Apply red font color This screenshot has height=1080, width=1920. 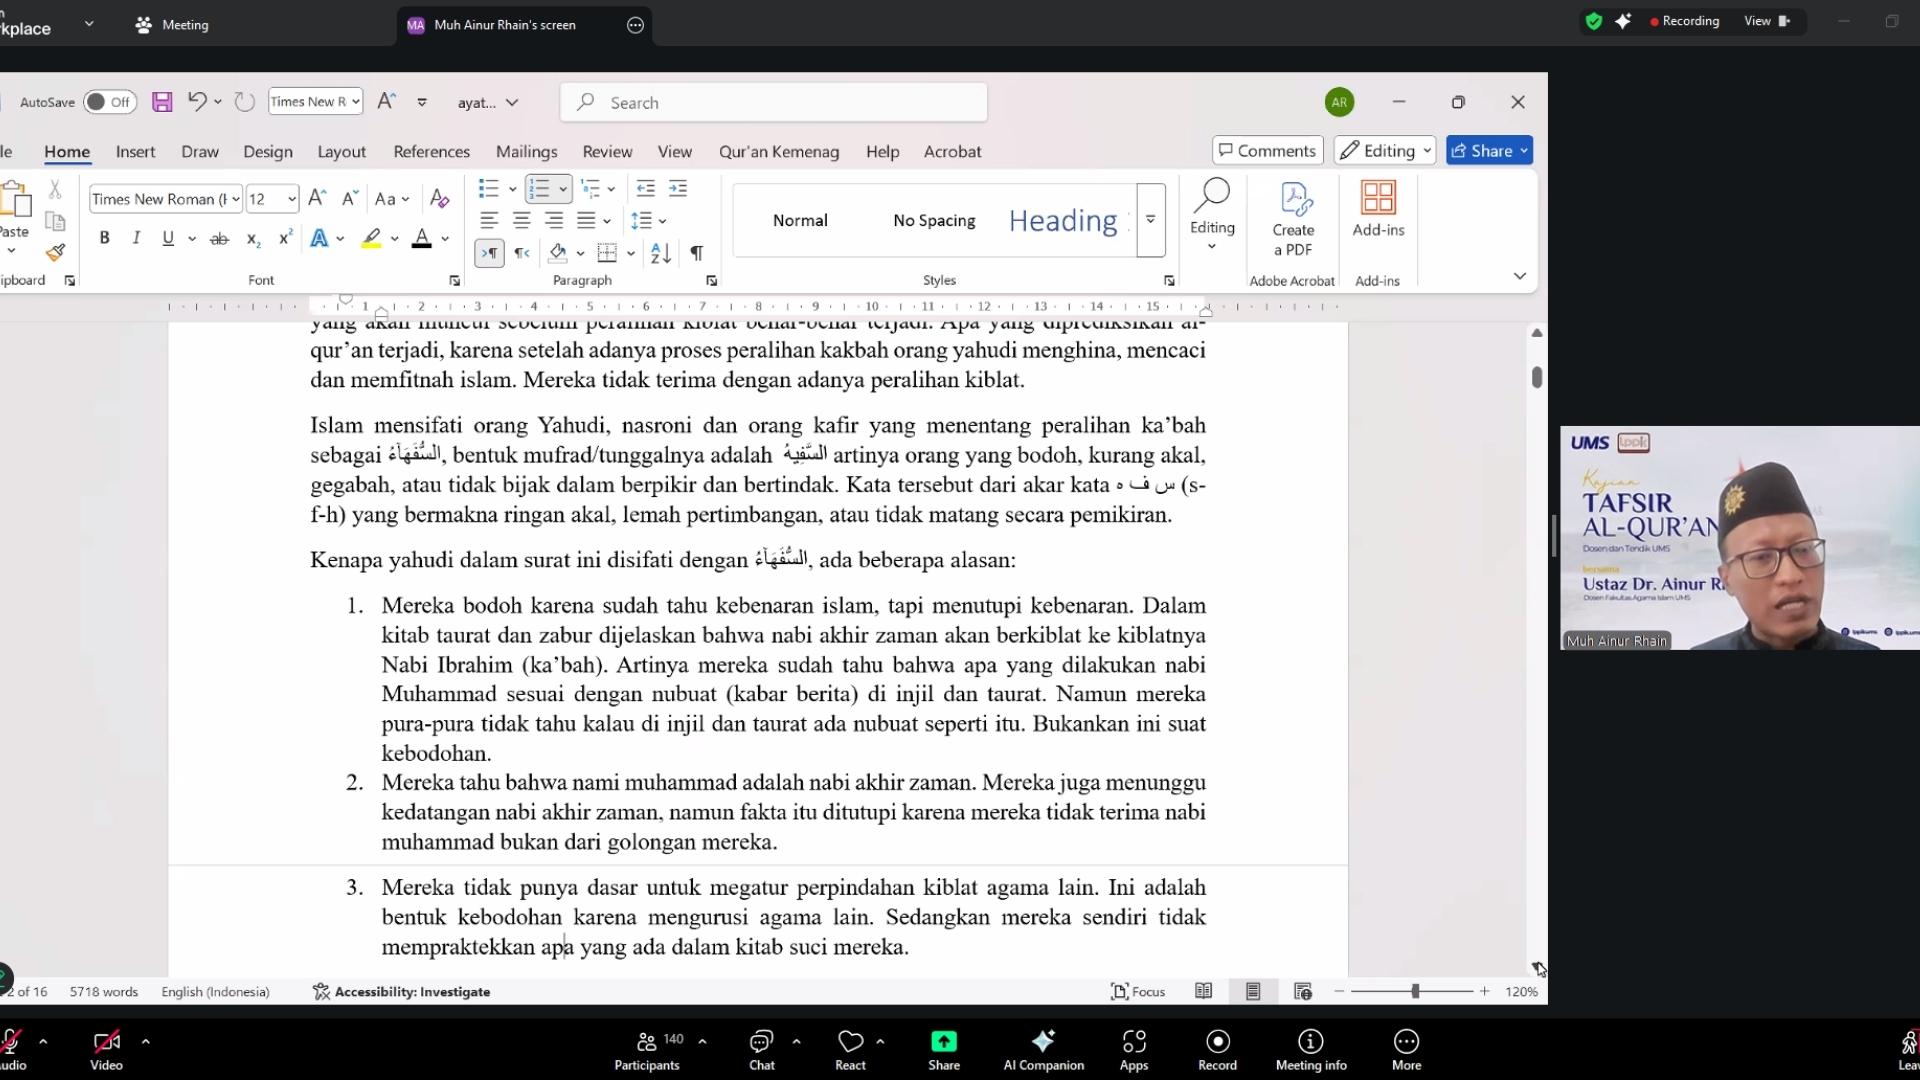coord(422,238)
